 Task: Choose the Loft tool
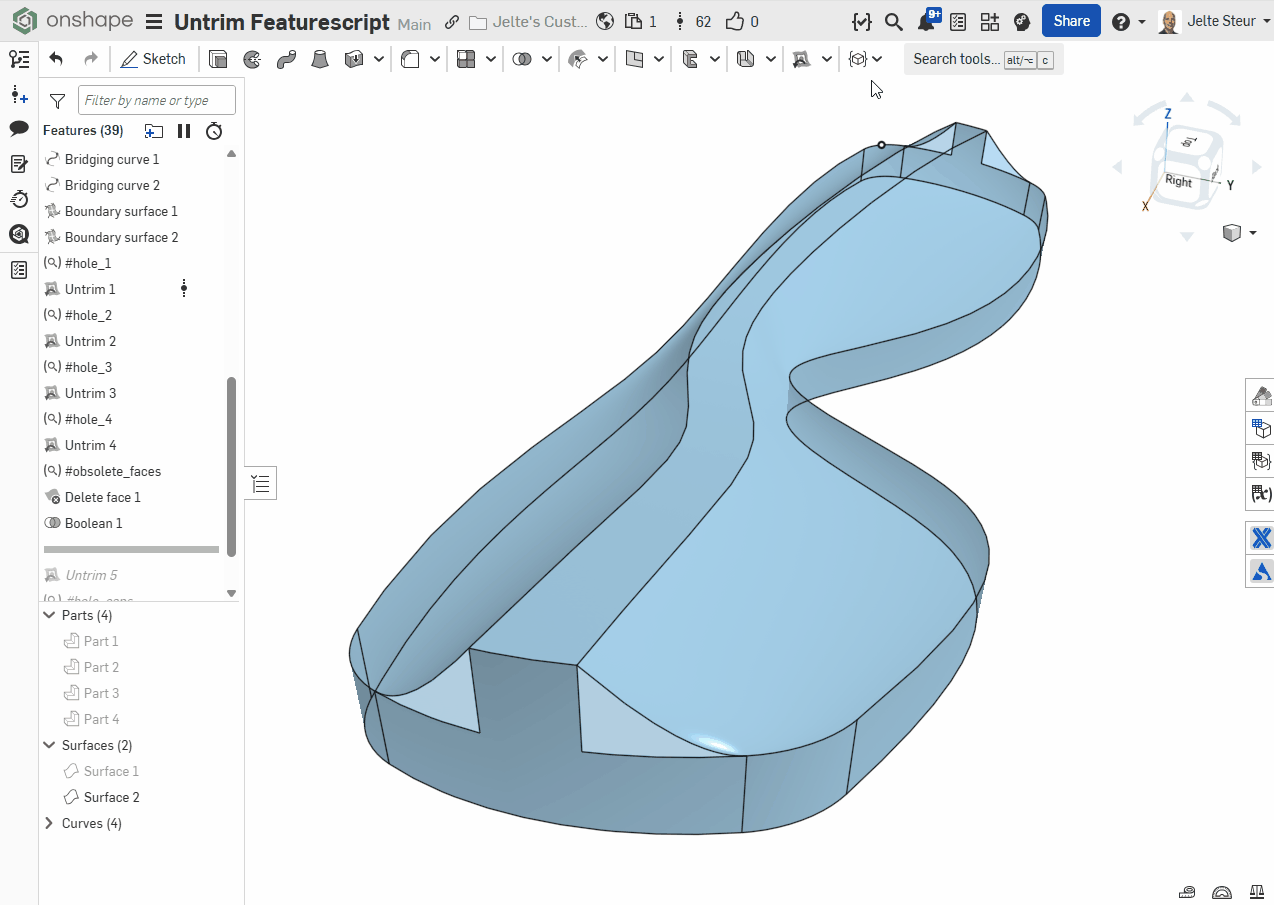[319, 60]
